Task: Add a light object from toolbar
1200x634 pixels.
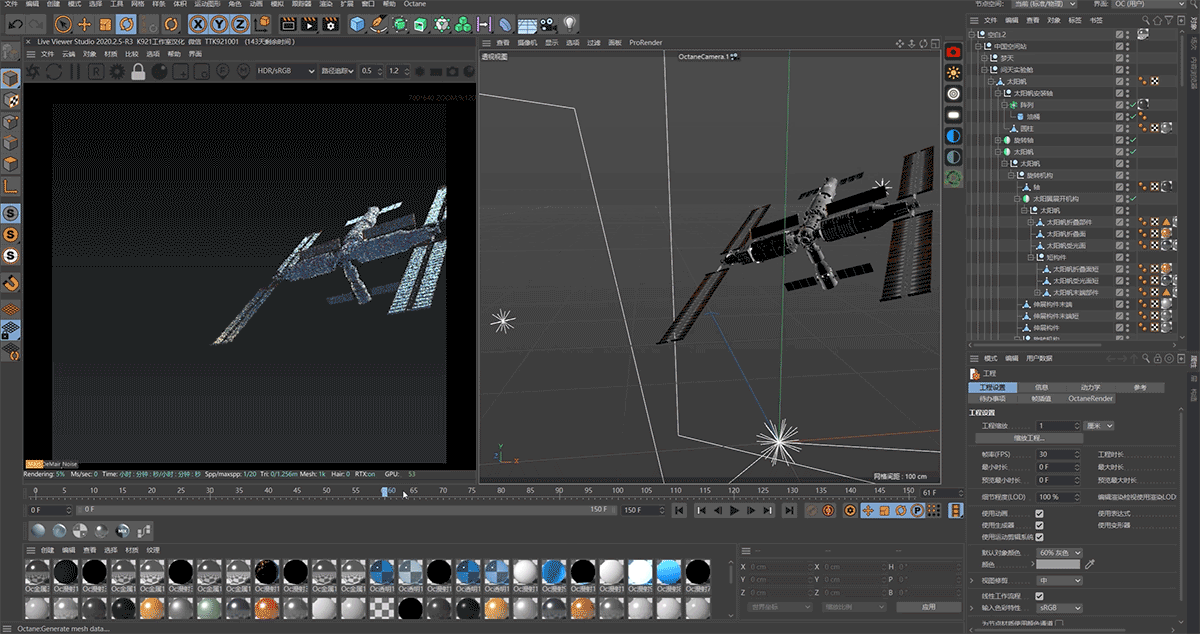Action: click(x=570, y=23)
